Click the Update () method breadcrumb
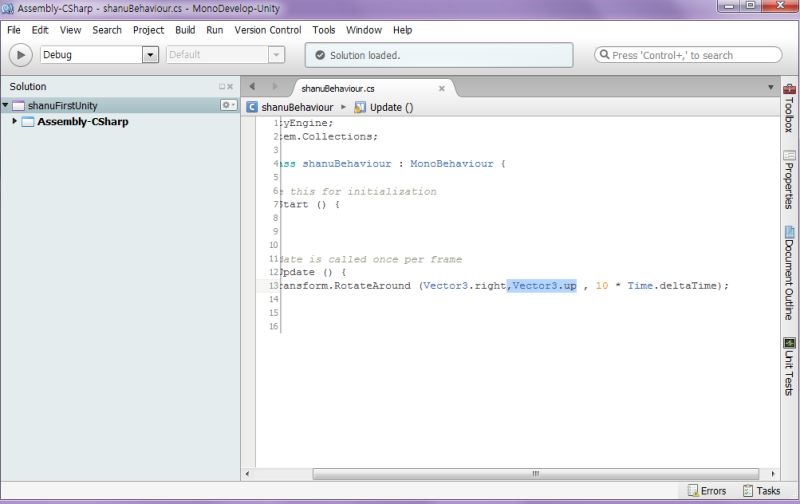The image size is (800, 504). pyautogui.click(x=391, y=107)
